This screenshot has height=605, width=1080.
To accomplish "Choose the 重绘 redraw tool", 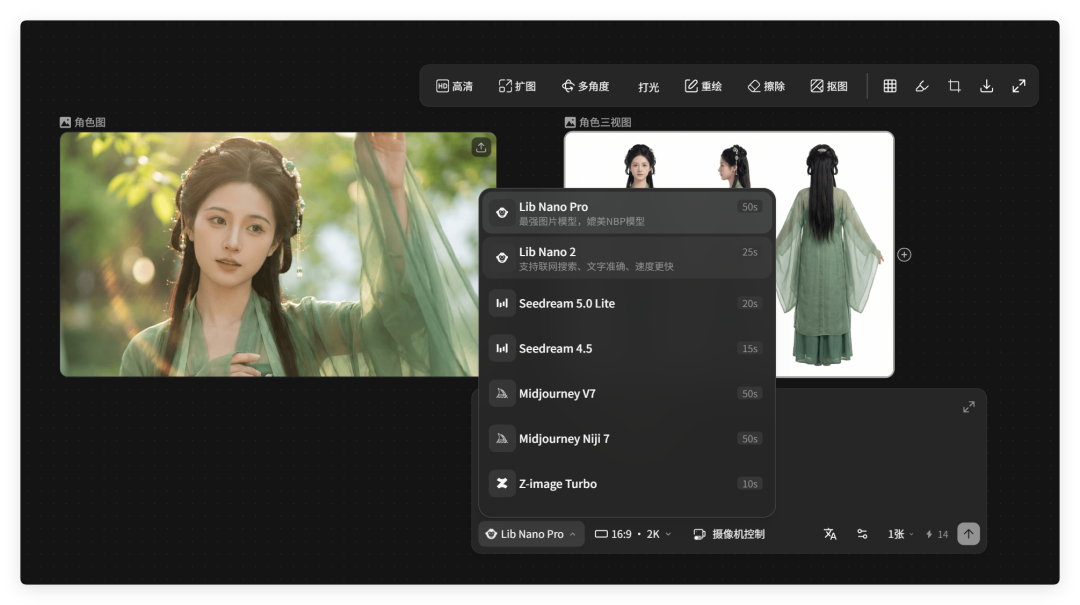I will click(703, 87).
